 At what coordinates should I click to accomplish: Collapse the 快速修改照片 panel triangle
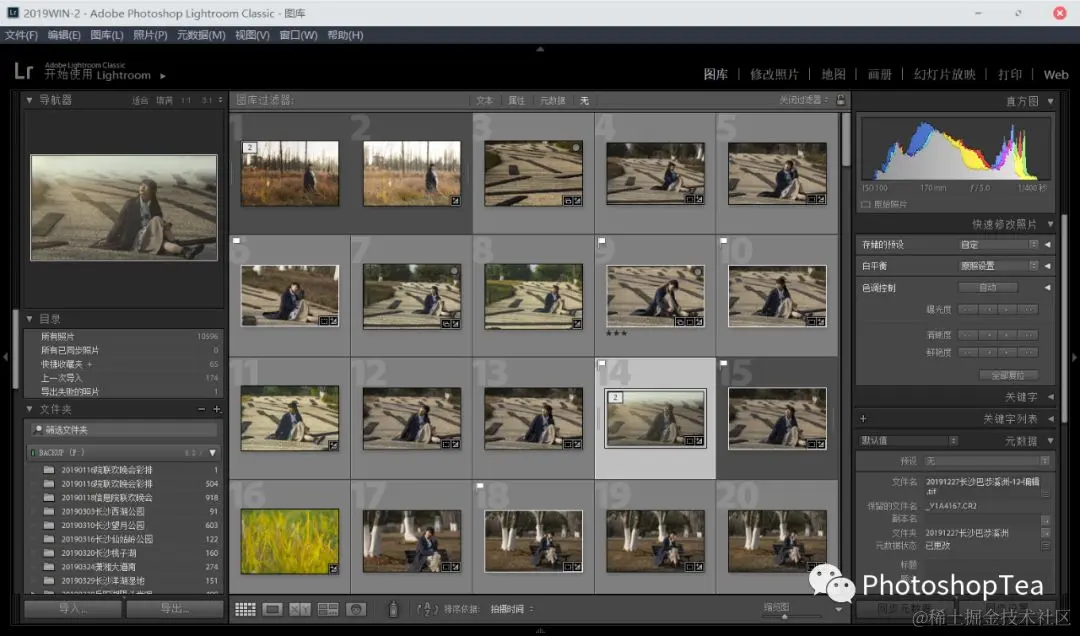pos(1050,224)
